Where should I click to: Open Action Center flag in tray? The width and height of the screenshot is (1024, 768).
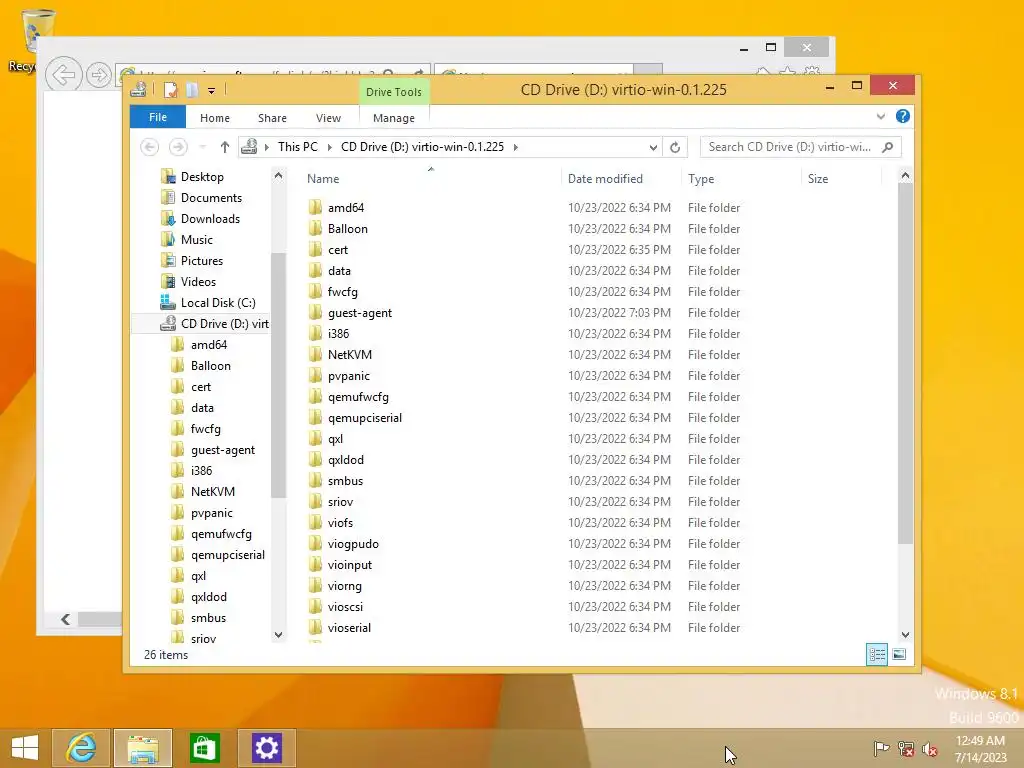[x=881, y=748]
